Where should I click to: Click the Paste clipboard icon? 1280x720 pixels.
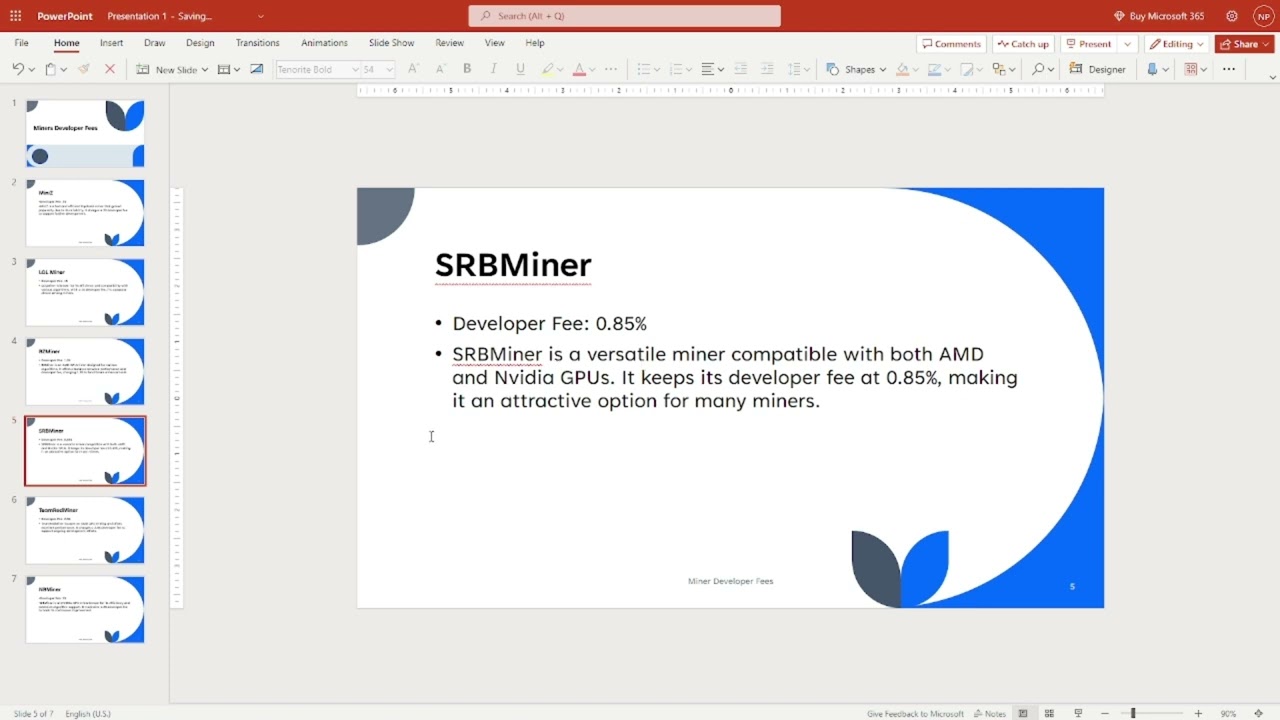click(50, 69)
